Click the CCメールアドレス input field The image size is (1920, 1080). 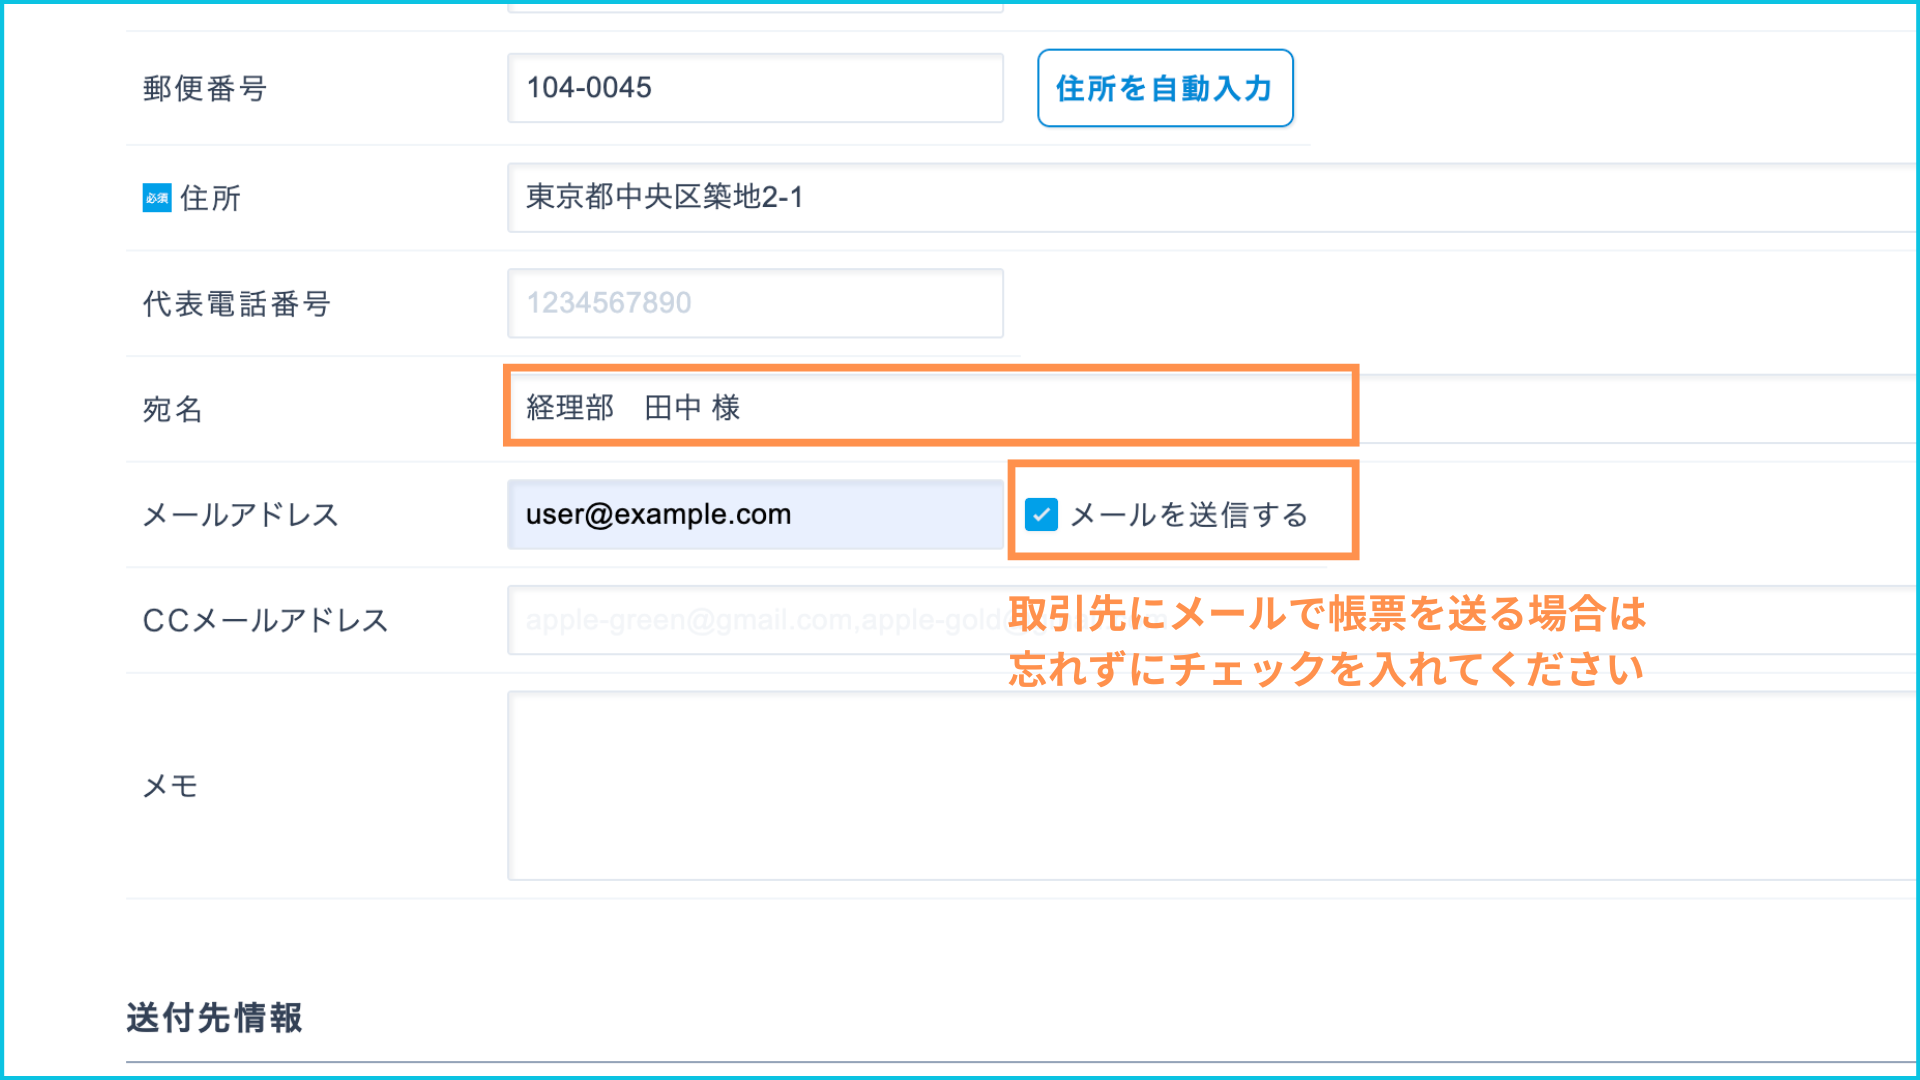(x=760, y=621)
